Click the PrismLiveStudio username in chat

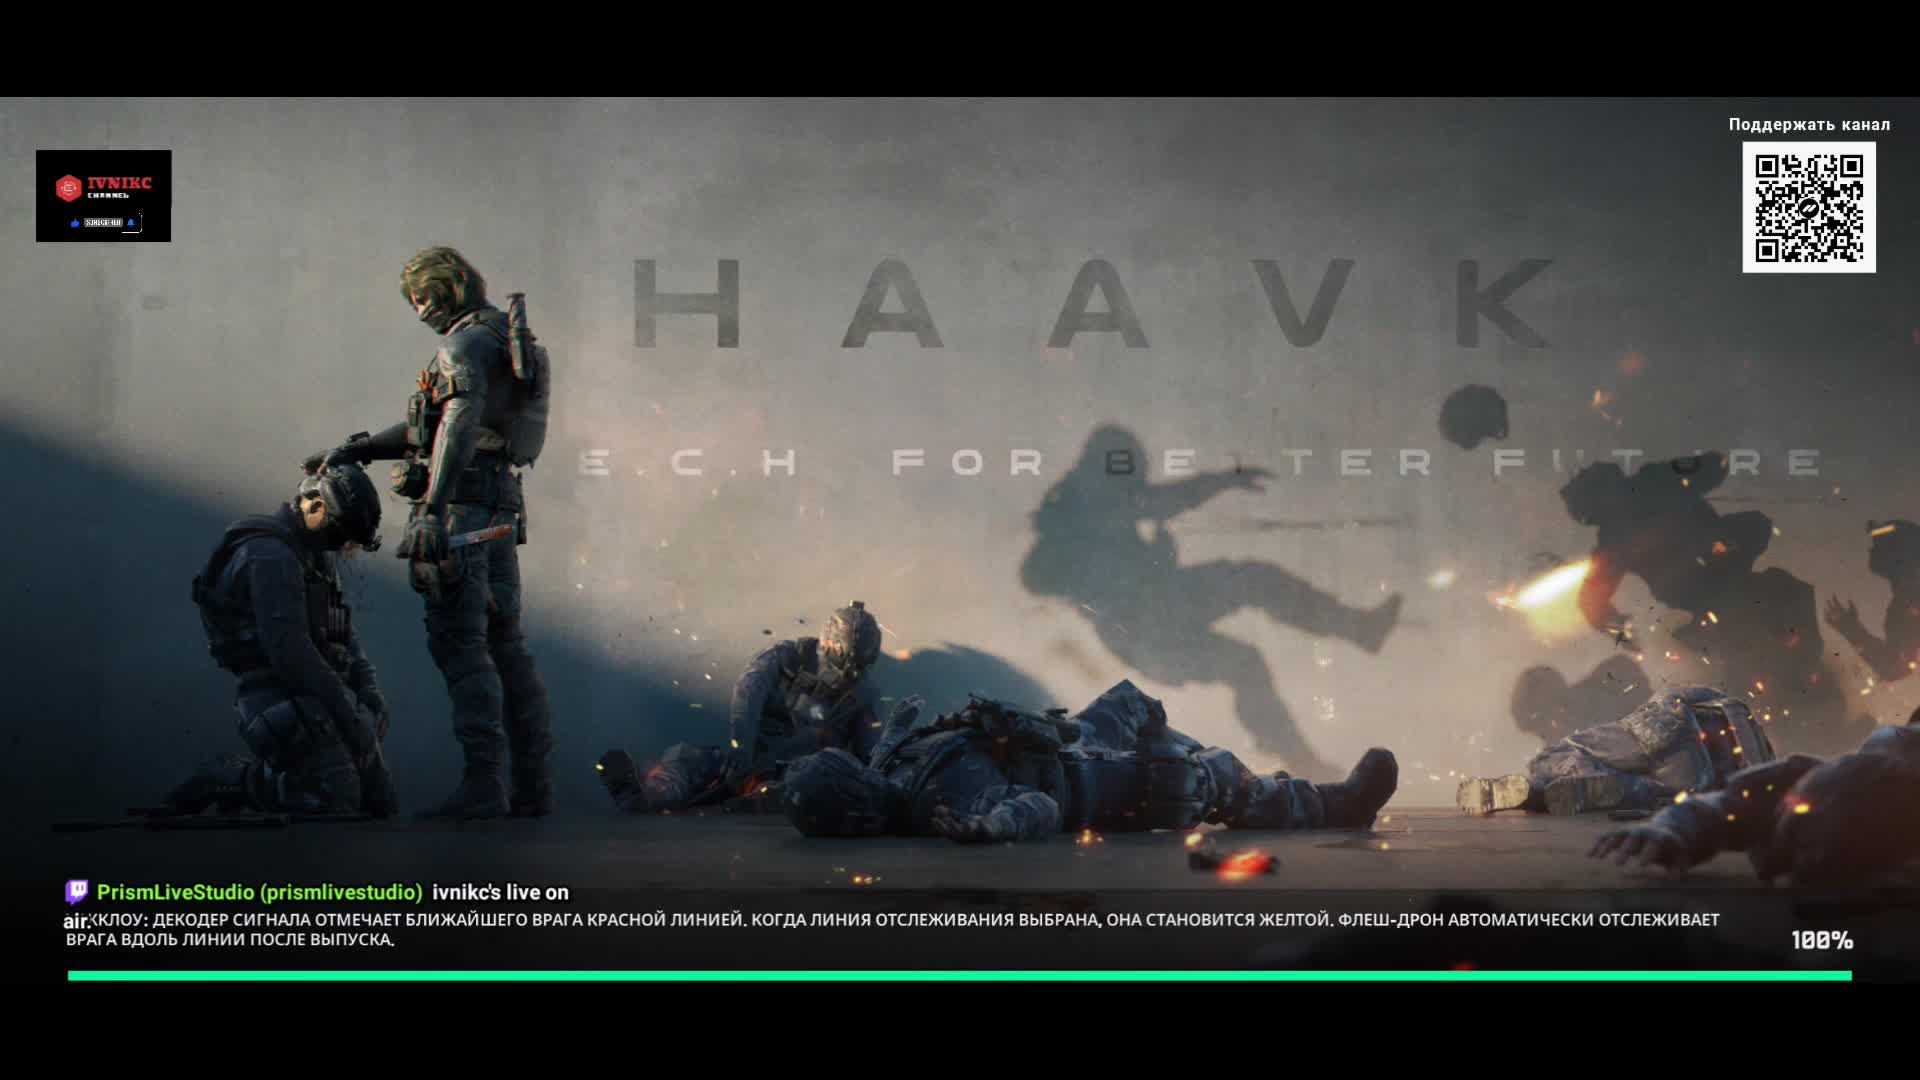259,892
